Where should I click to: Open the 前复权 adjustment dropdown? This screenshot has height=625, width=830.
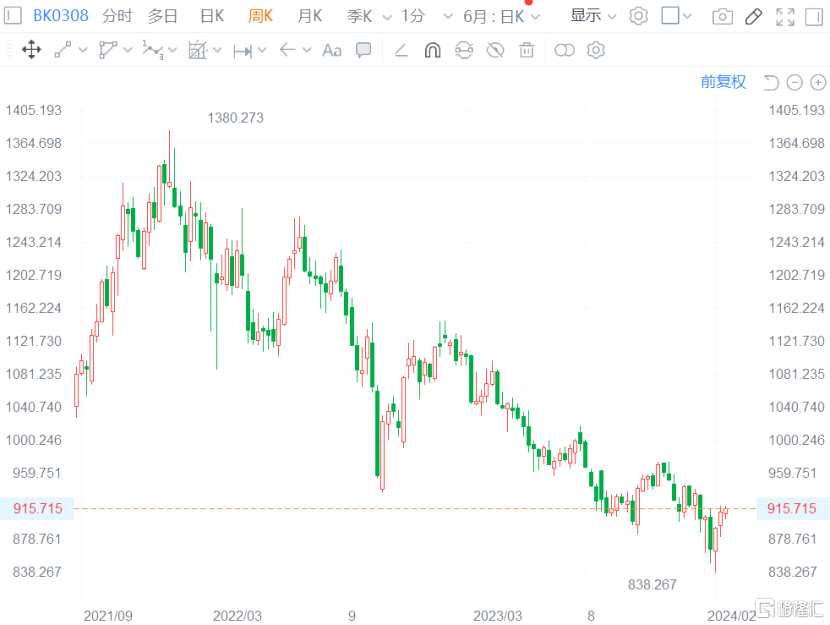coord(722,82)
